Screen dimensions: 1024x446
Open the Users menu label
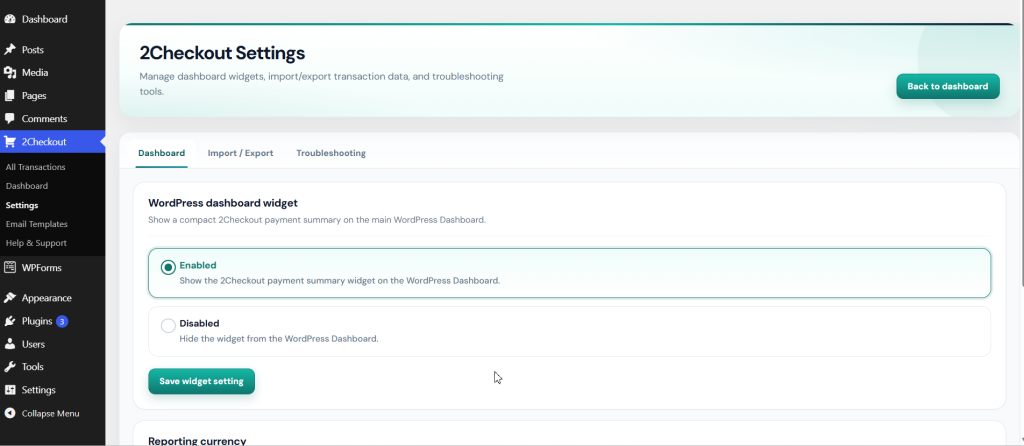pyautogui.click(x=33, y=344)
